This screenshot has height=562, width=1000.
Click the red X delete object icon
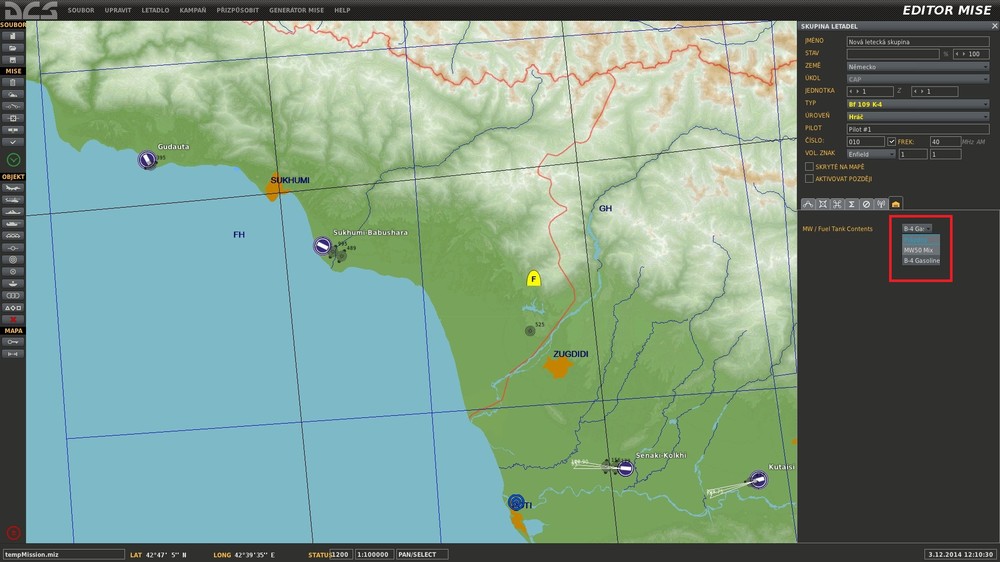(x=13, y=319)
